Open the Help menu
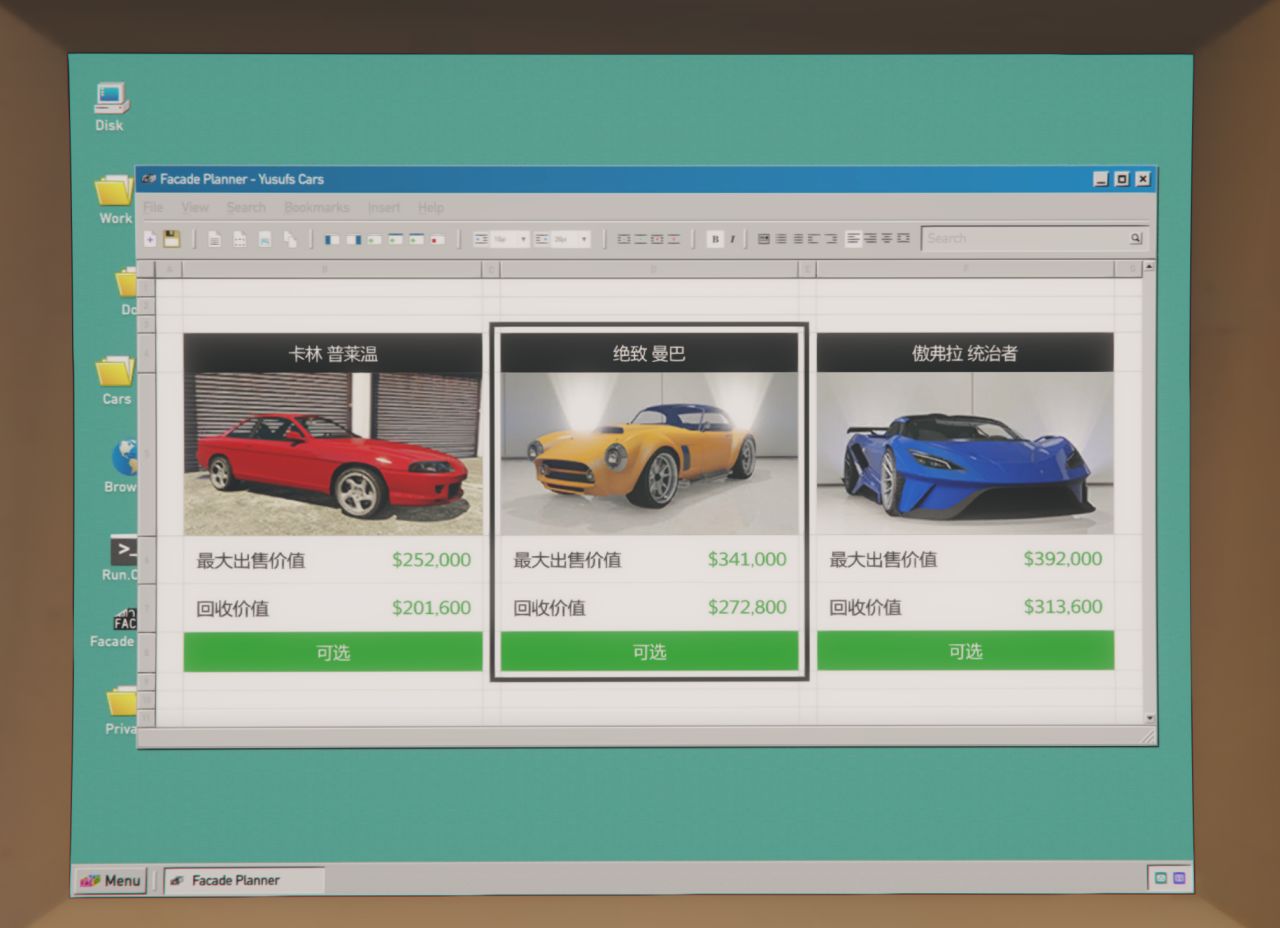Viewport: 1280px width, 928px height. click(x=431, y=208)
